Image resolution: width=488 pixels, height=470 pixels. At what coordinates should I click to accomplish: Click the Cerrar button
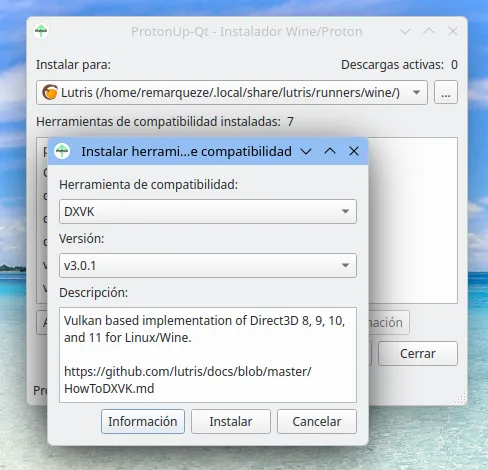coord(418,354)
